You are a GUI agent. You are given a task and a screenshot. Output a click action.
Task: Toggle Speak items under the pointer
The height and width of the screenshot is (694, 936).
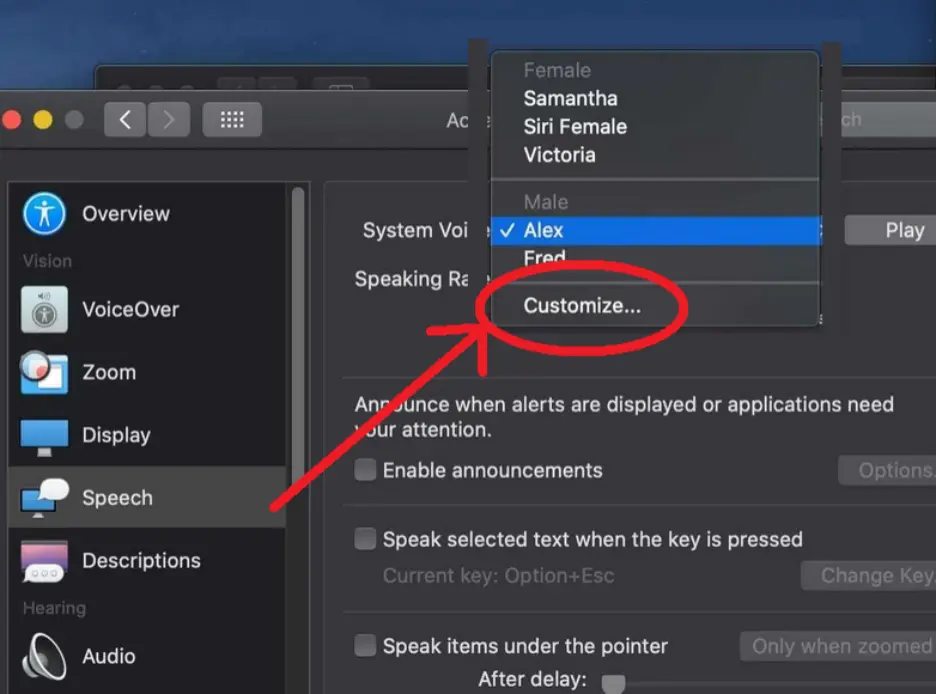coord(365,645)
